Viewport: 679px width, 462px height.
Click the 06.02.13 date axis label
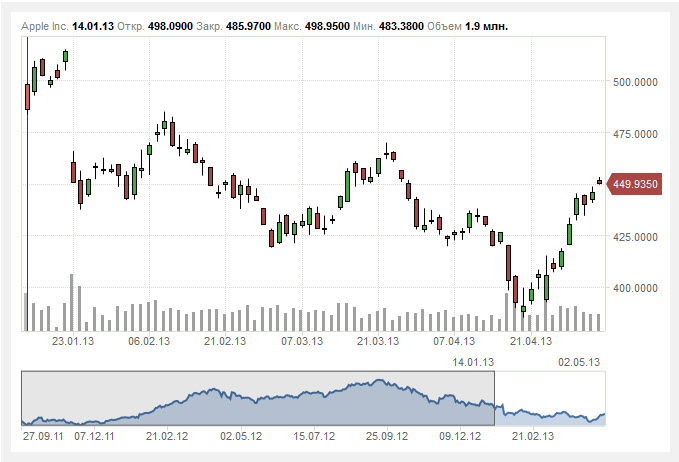tap(149, 341)
